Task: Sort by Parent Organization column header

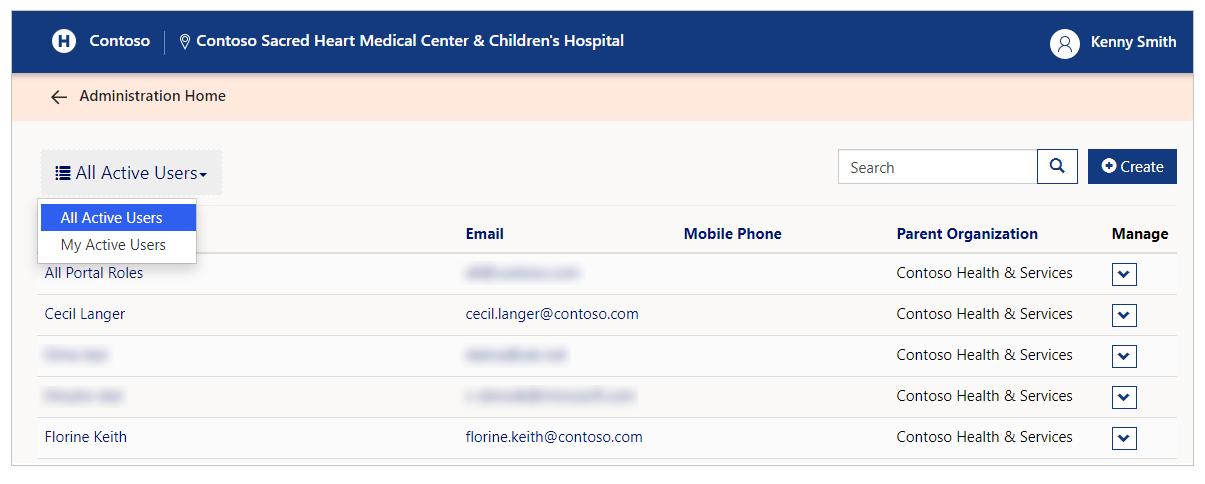Action: pyautogui.click(x=967, y=234)
